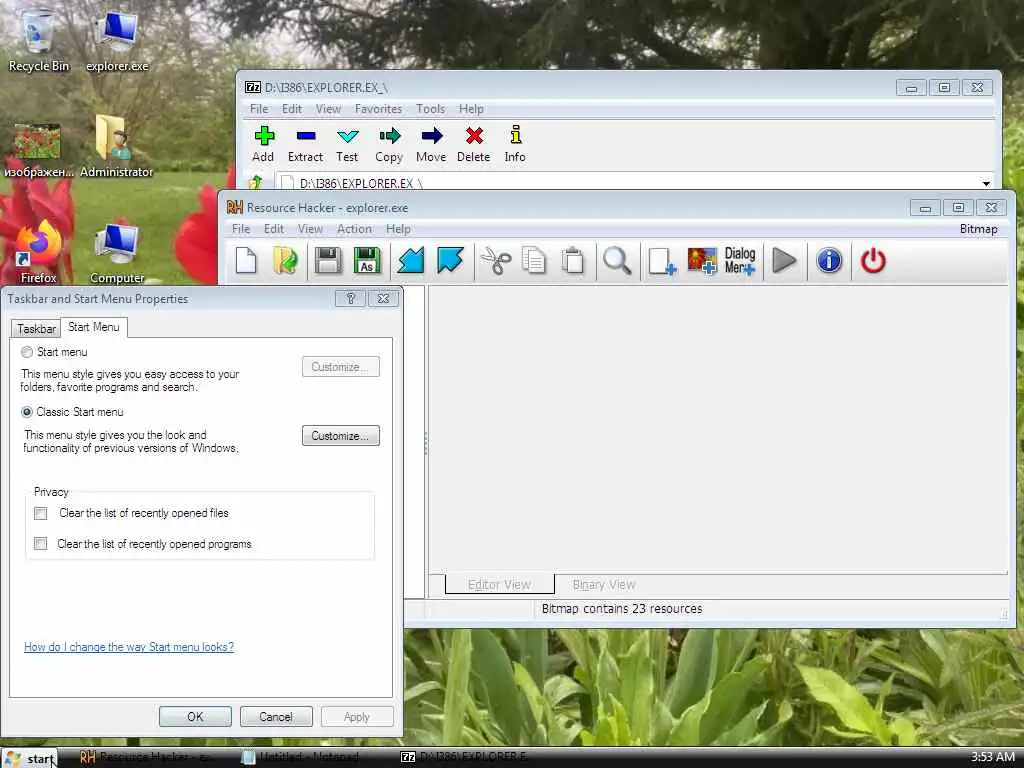Click Save As green floppy icon
1024x768 pixels.
367,261
